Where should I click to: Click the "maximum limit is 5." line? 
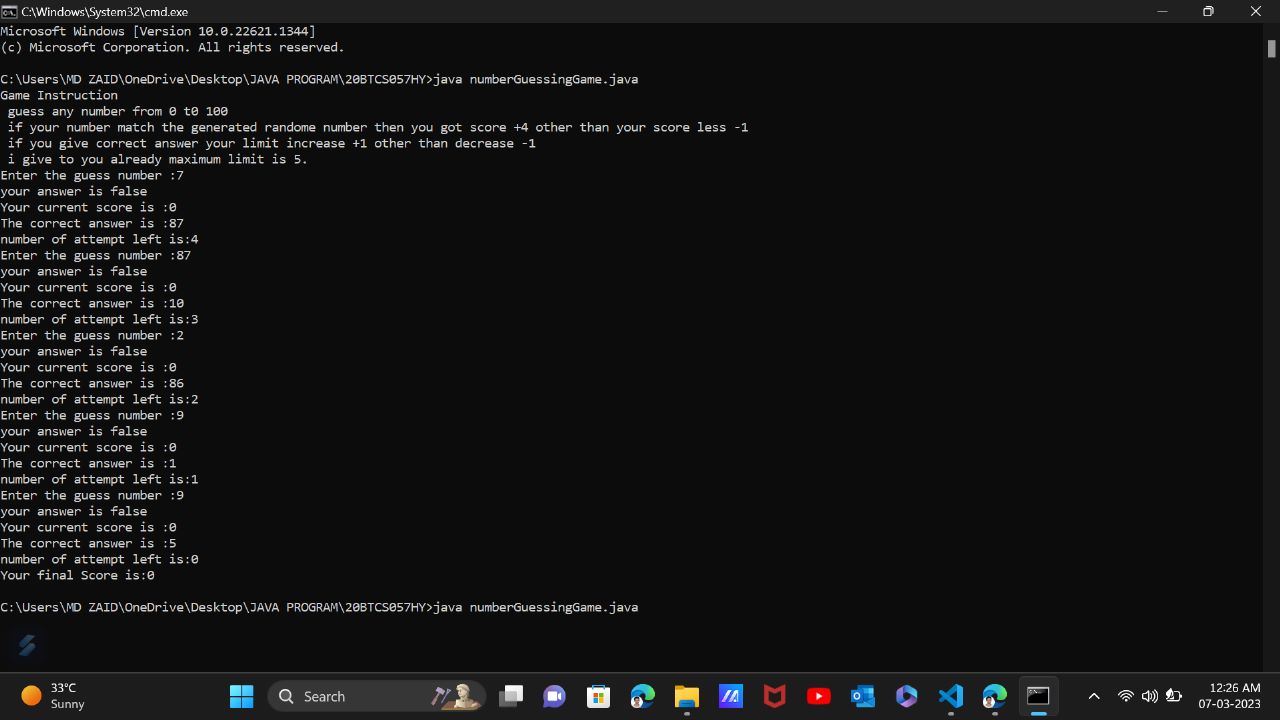(x=157, y=159)
